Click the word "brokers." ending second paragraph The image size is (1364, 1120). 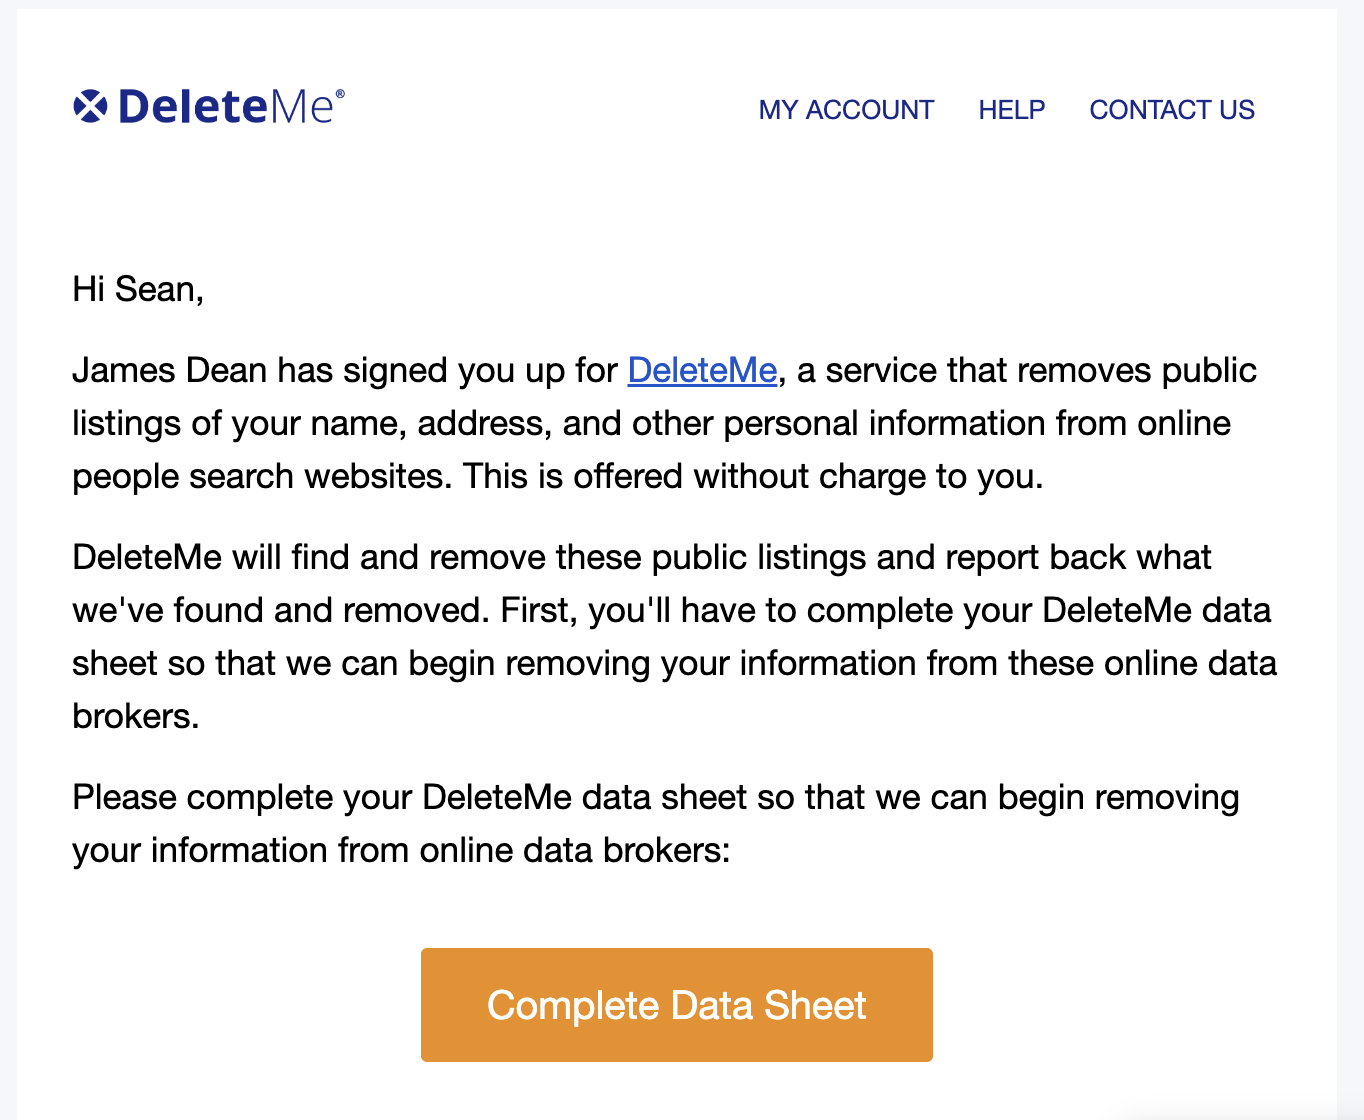click(x=136, y=717)
